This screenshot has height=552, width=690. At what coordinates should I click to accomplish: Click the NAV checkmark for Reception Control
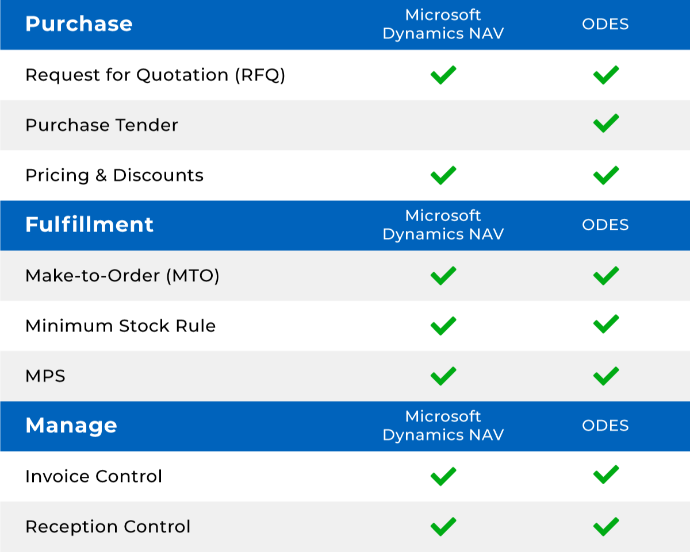(x=443, y=526)
